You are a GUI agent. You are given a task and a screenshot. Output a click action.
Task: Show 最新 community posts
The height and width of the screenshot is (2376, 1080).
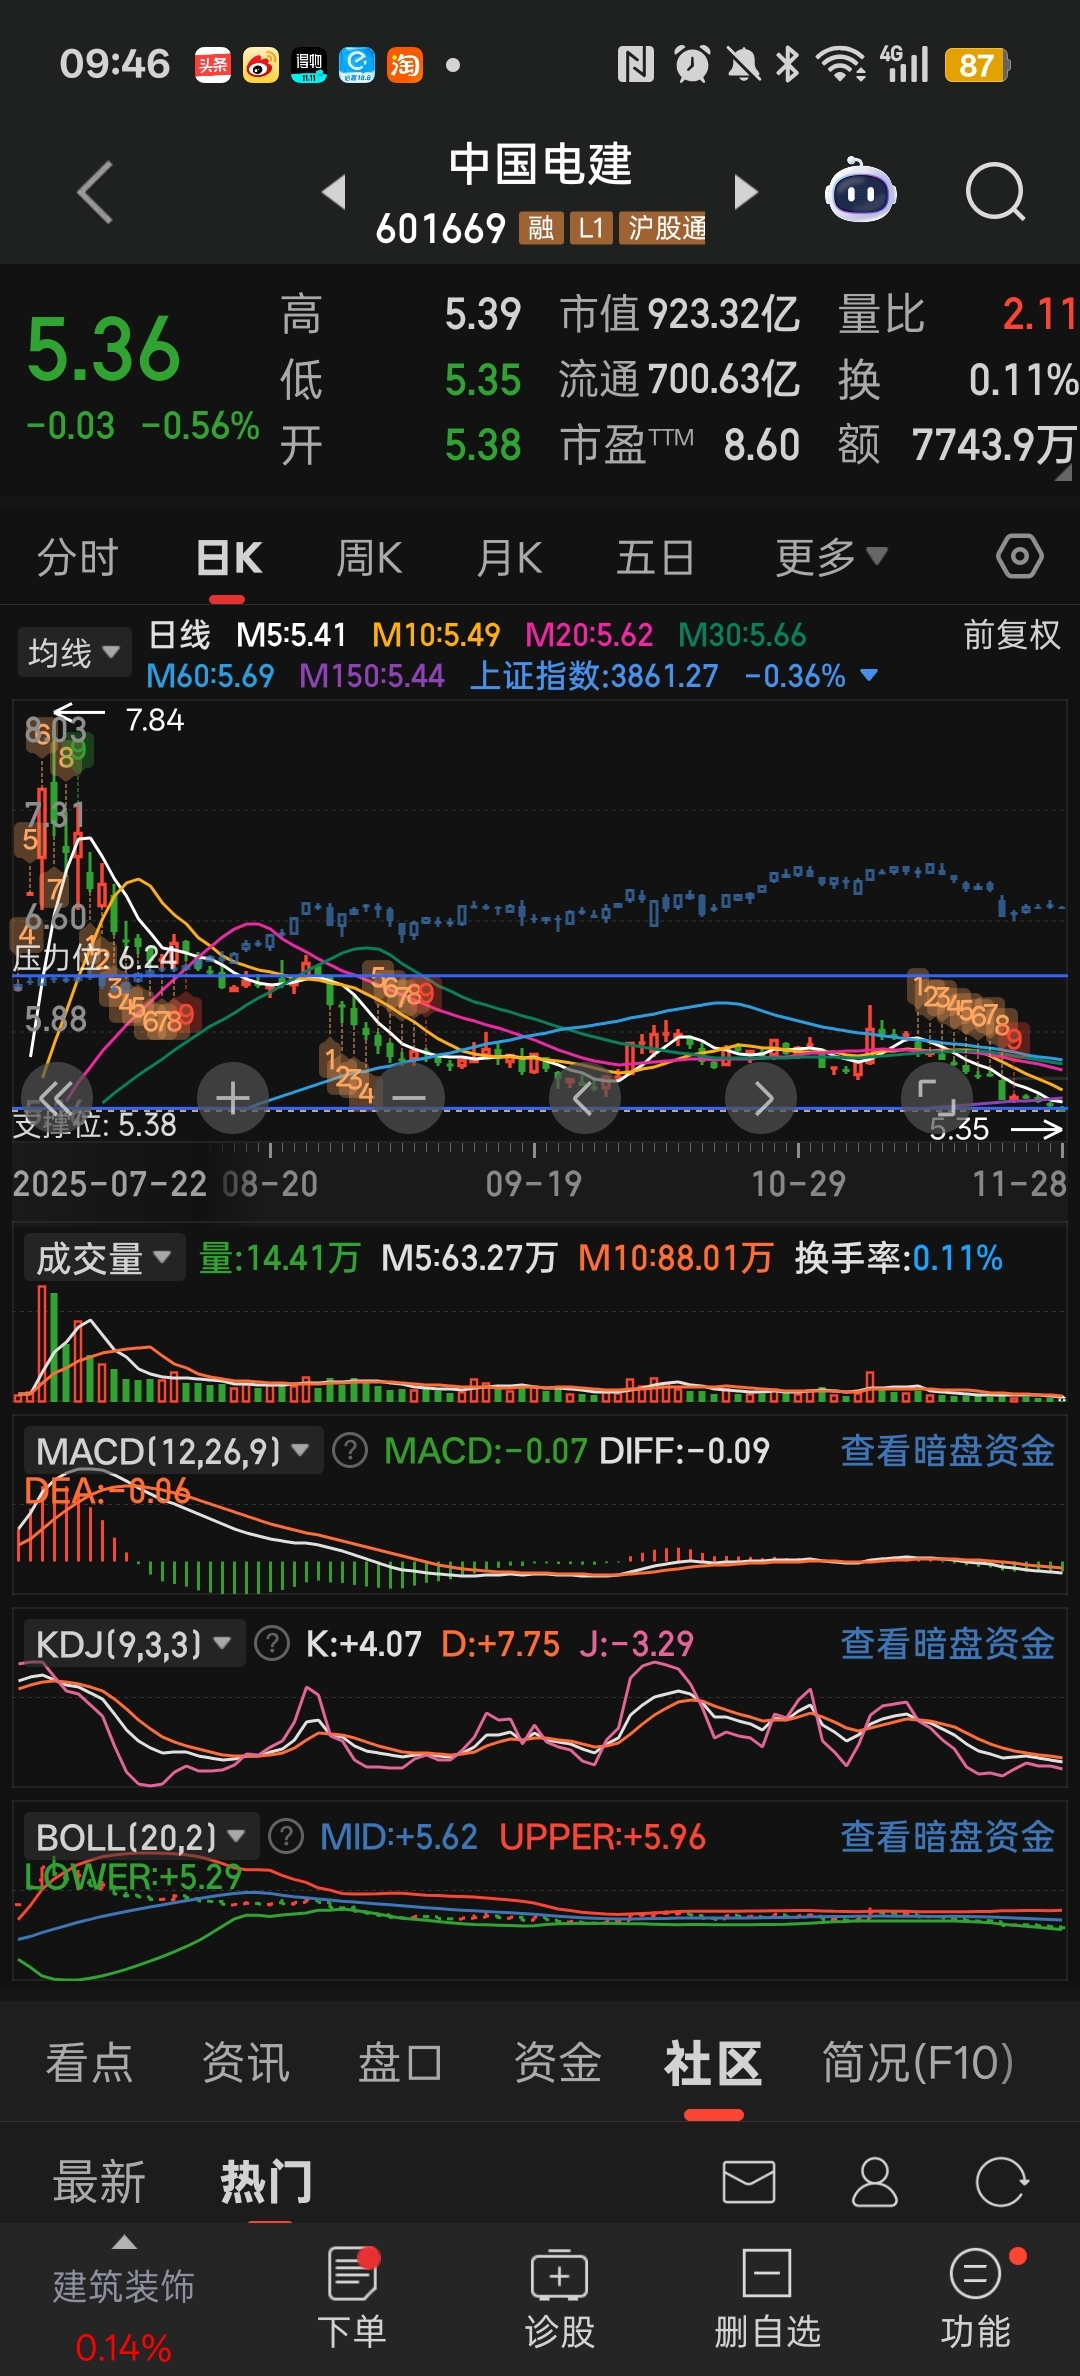tap(99, 2182)
